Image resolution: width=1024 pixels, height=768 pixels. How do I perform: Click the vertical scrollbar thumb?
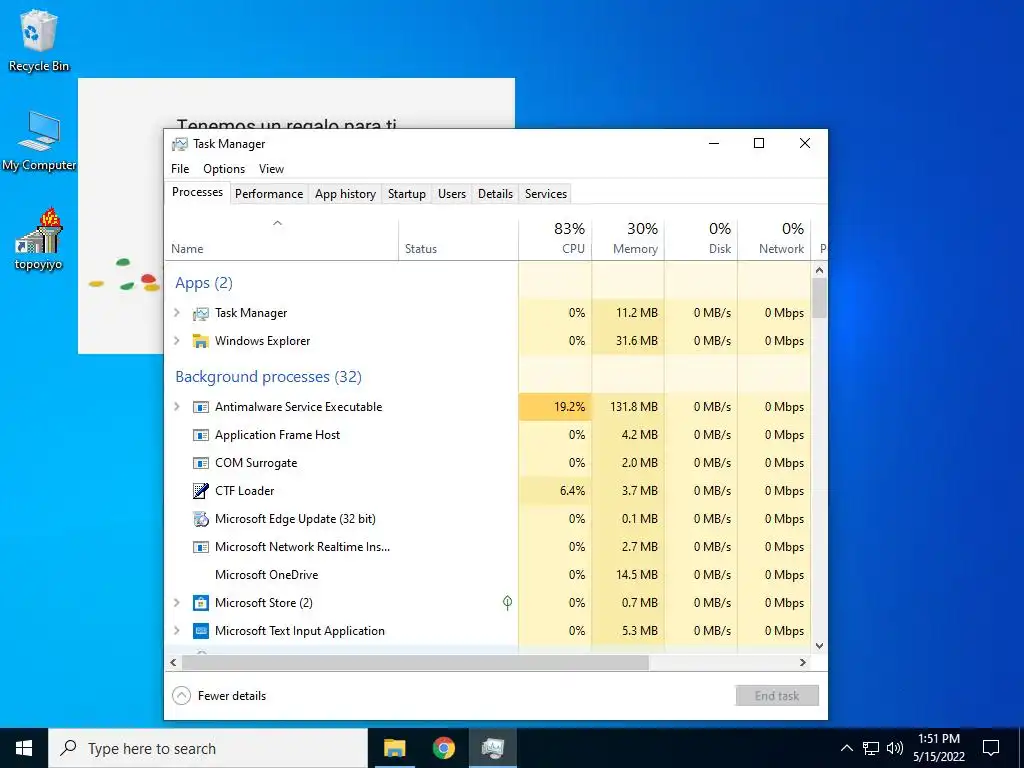(x=820, y=298)
